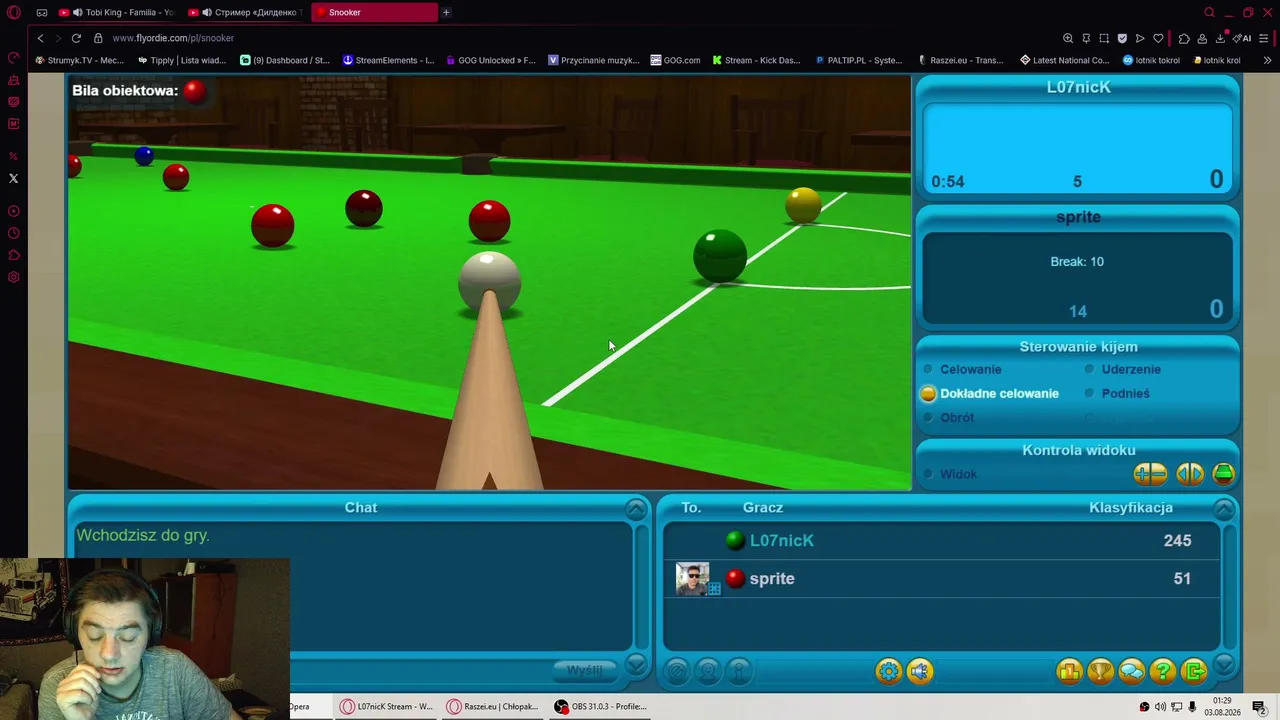Viewport: 1280px width, 720px height.
Task: Click the blue ball on the table
Action: click(144, 155)
